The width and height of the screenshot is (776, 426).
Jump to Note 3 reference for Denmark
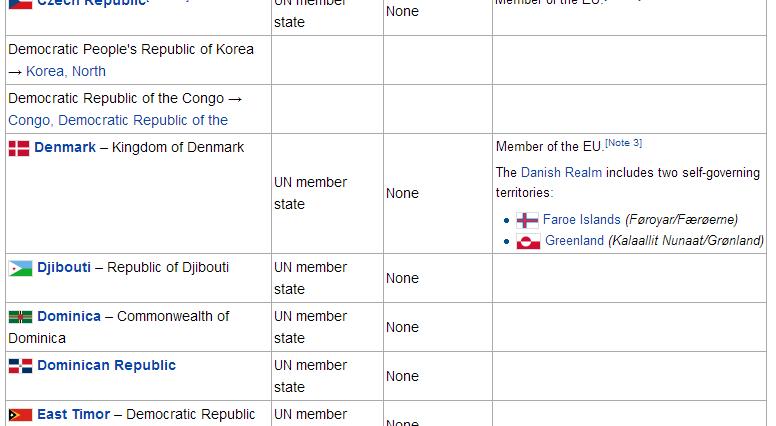click(623, 143)
